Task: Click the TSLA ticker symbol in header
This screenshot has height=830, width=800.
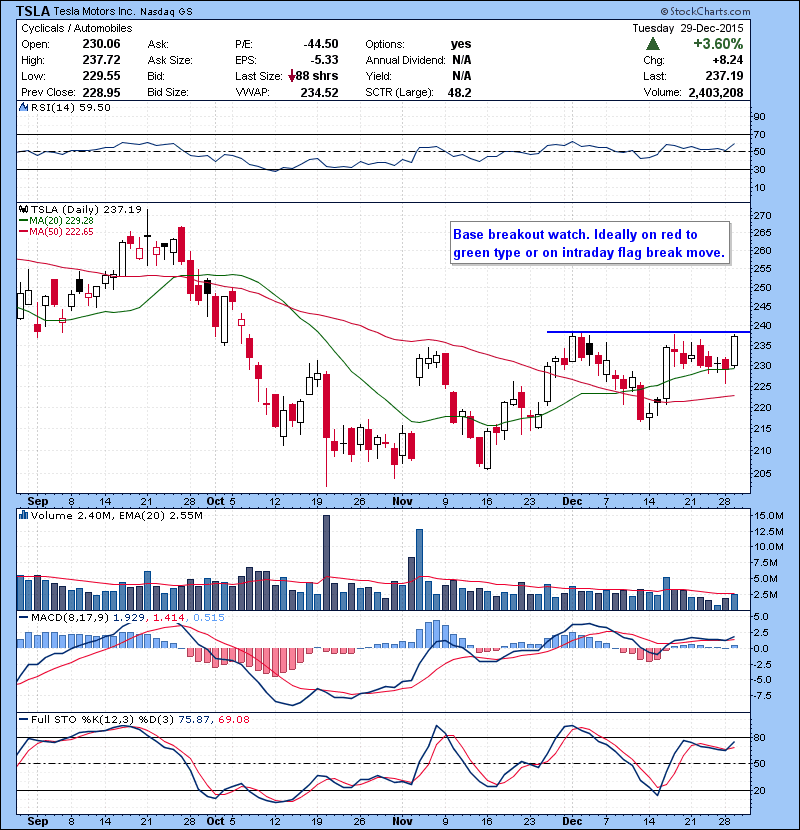Action: tap(33, 11)
